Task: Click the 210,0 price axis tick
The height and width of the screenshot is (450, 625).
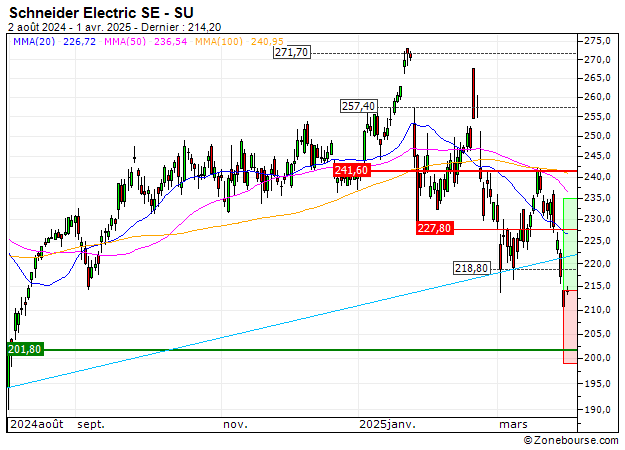Action: pos(597,310)
